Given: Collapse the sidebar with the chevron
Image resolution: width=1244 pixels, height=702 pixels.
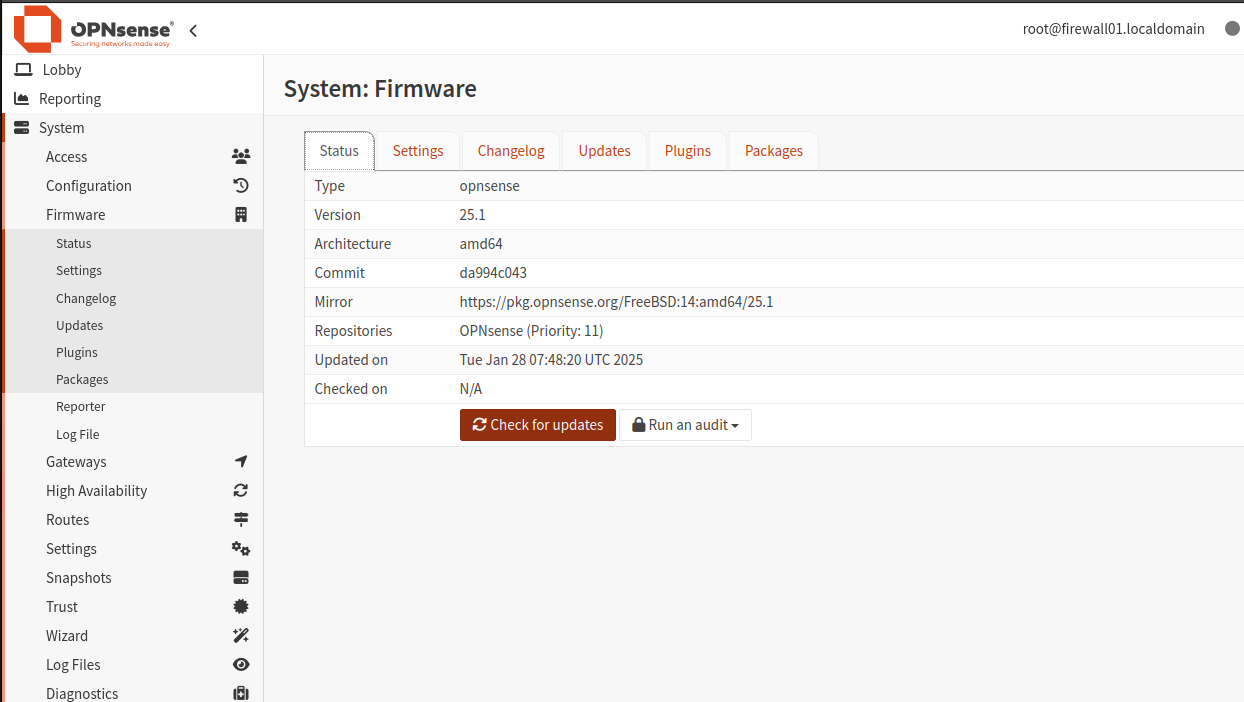Looking at the screenshot, I should tap(193, 31).
